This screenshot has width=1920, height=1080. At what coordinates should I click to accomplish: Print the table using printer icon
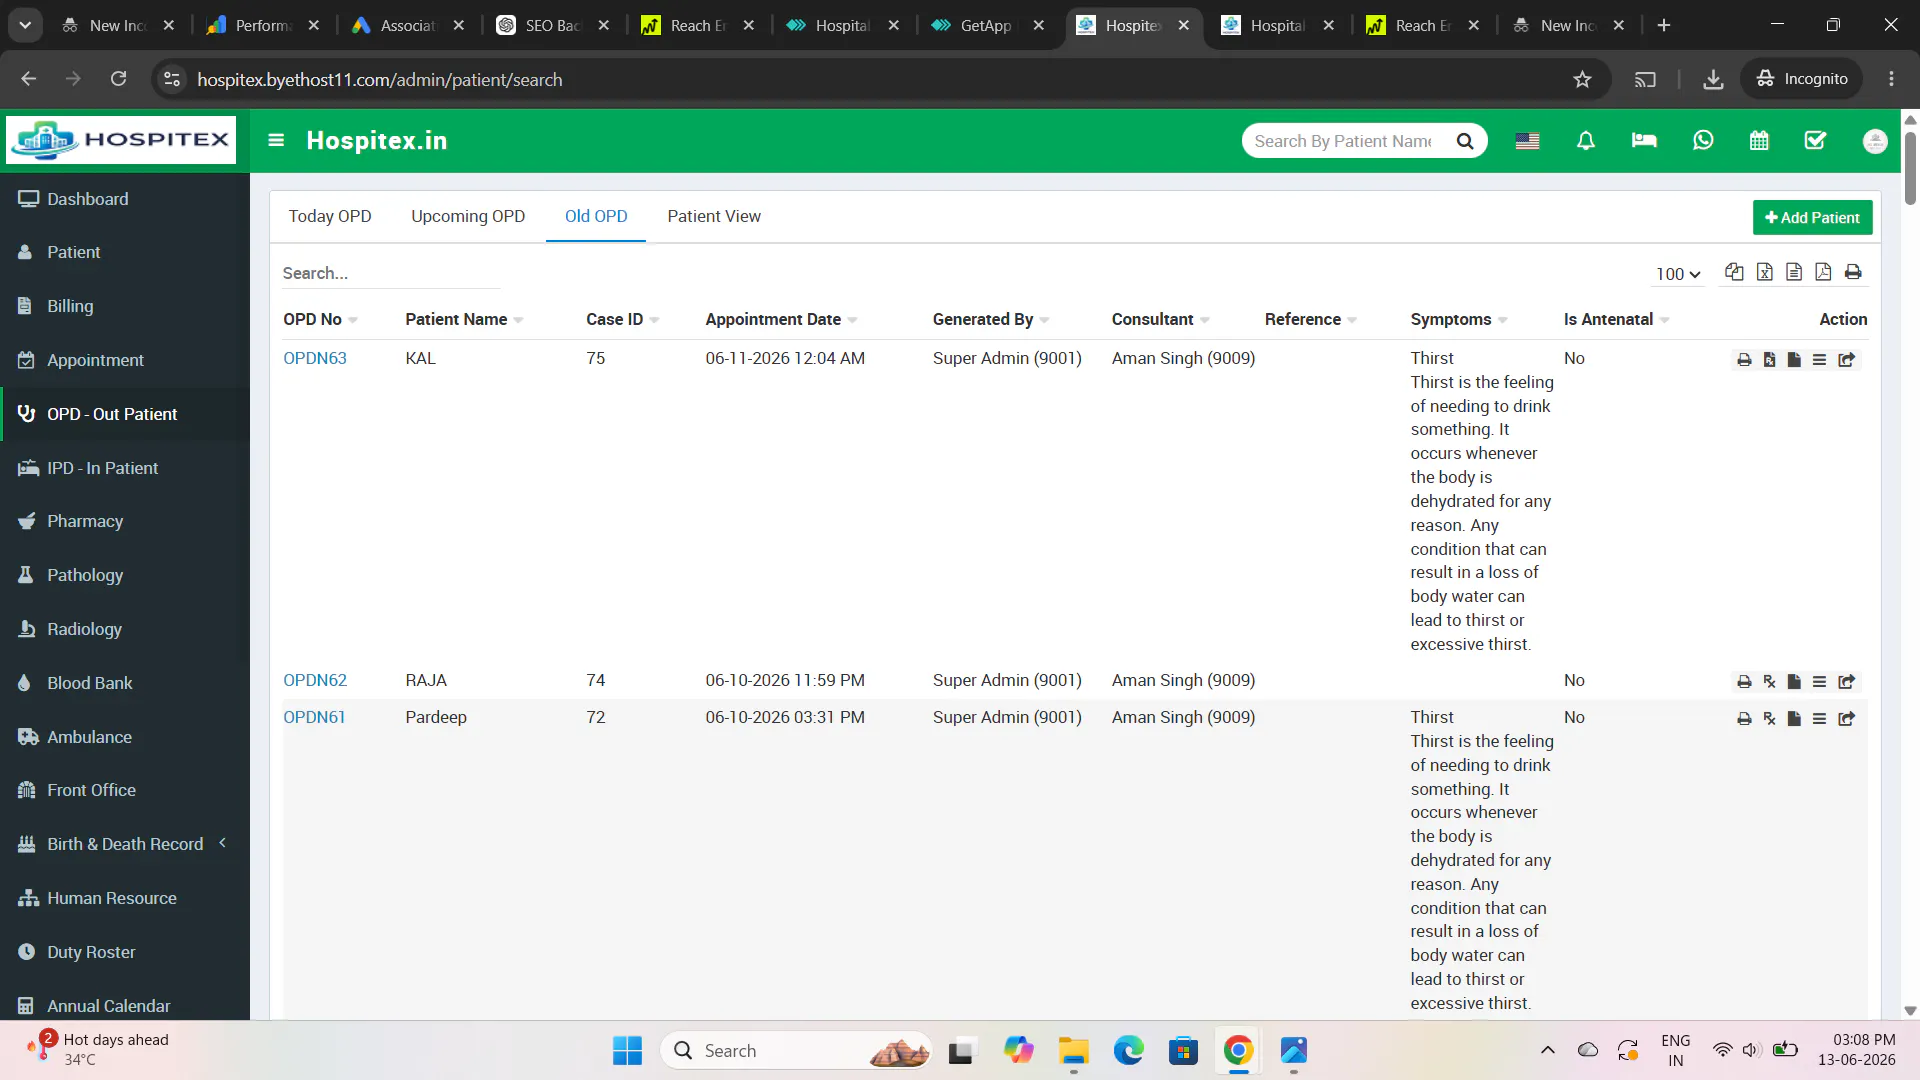(1853, 272)
